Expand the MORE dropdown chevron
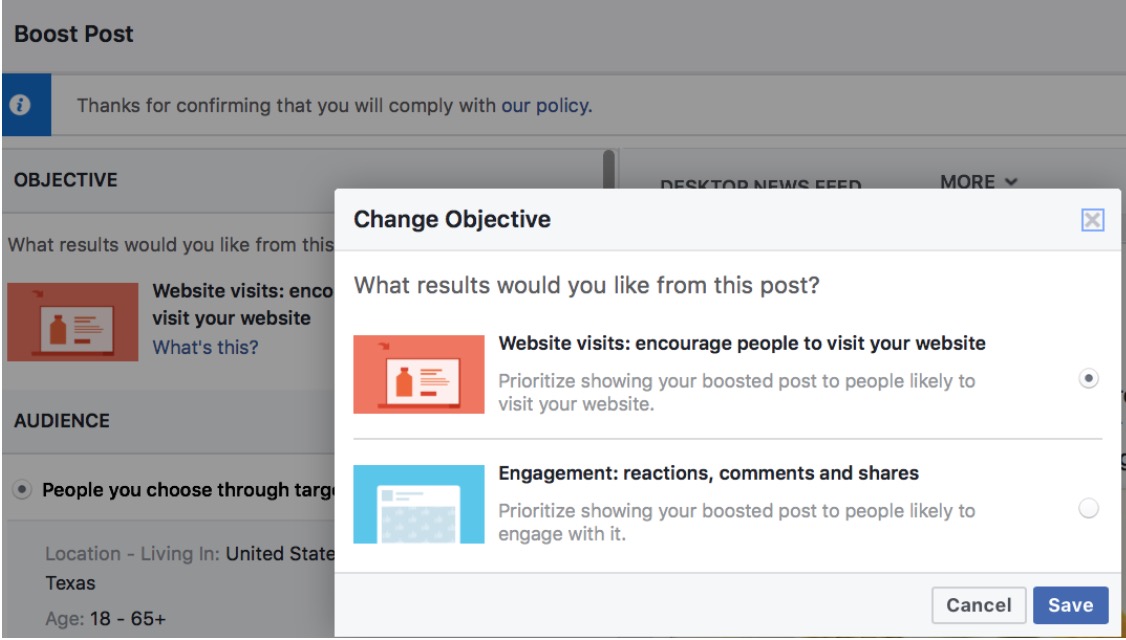This screenshot has width=1126, height=640. coord(1011,182)
